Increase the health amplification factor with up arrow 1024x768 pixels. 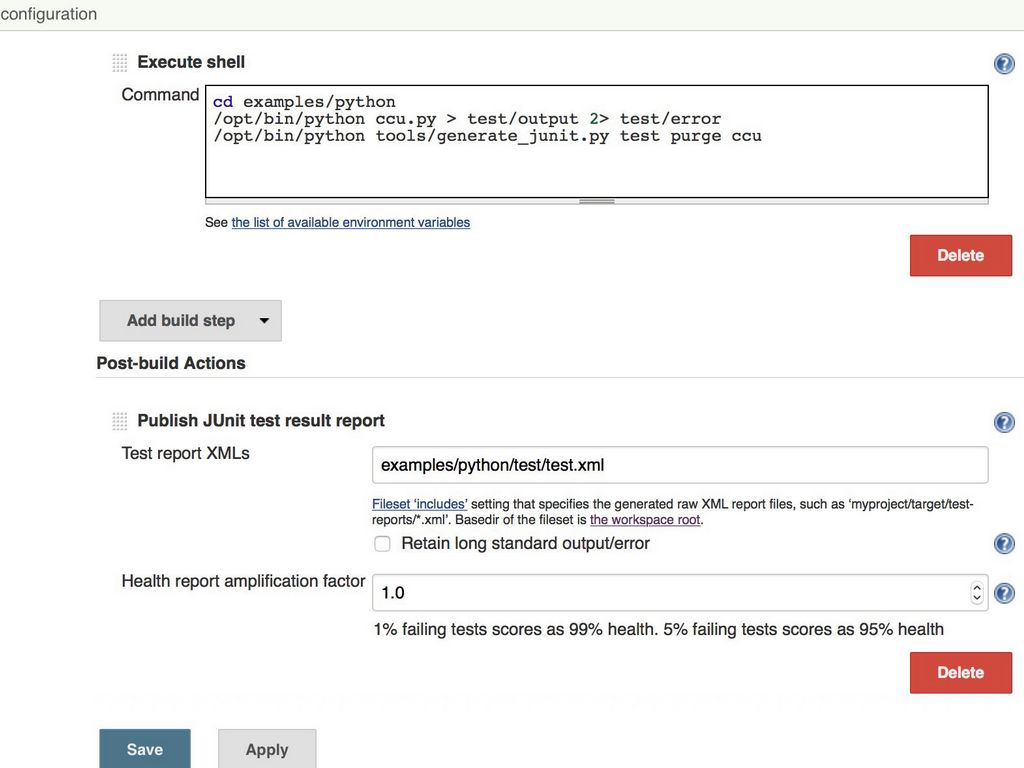(x=977, y=588)
